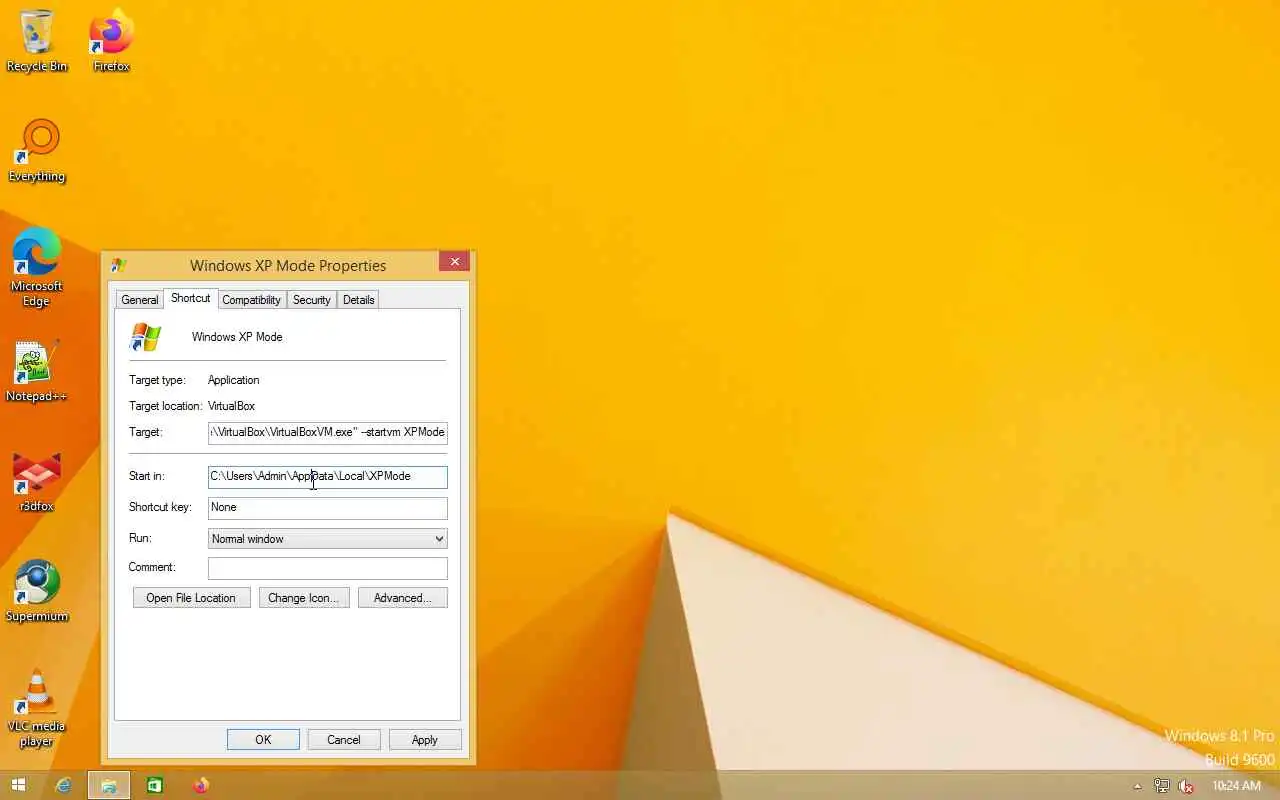Click the Windows XP logo in the dialog
This screenshot has height=800, width=1280.
(x=146, y=337)
